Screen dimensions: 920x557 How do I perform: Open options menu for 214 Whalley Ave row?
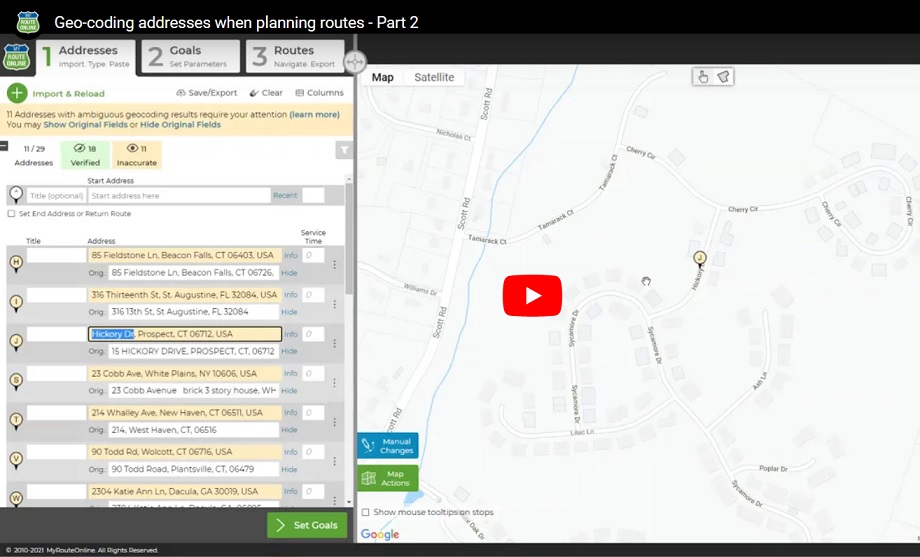[334, 422]
